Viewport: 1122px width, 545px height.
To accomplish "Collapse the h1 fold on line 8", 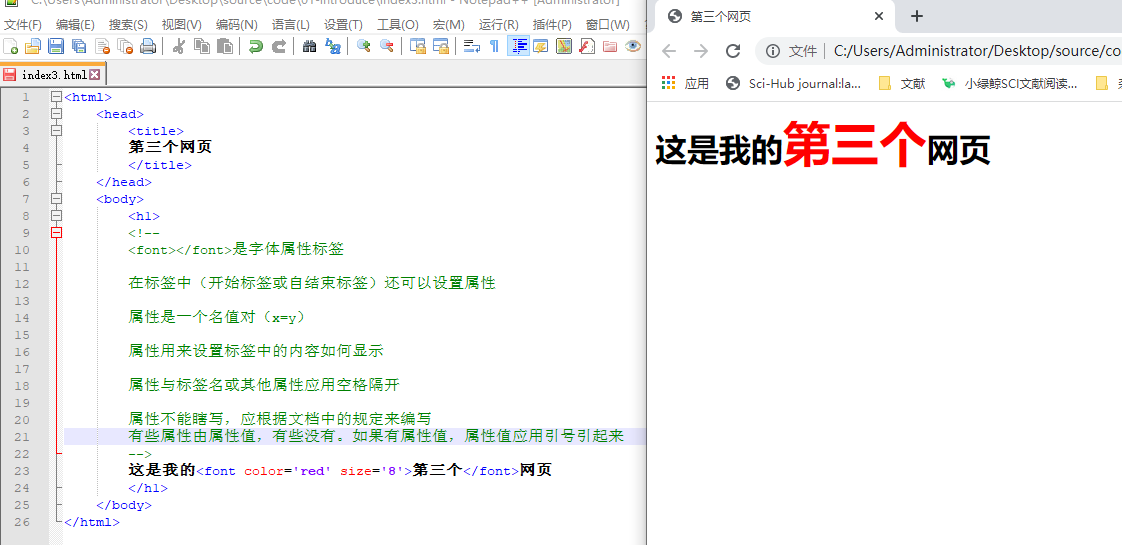I will coord(57,216).
